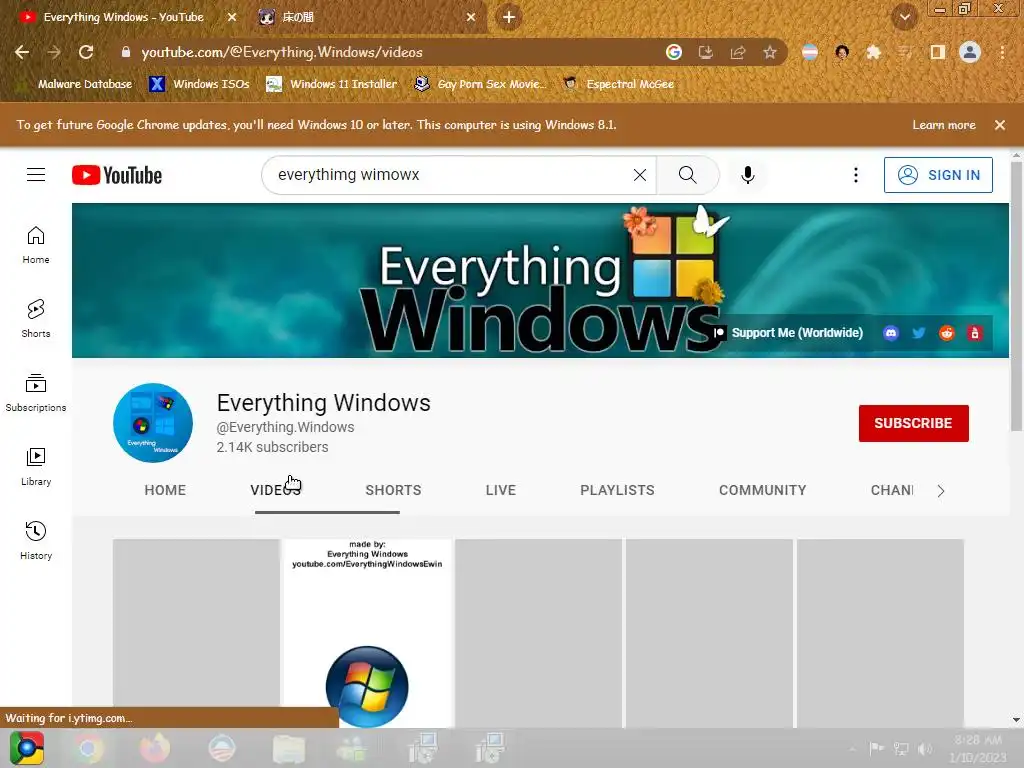The width and height of the screenshot is (1024, 768).
Task: Click the address bar URL
Action: 282,52
